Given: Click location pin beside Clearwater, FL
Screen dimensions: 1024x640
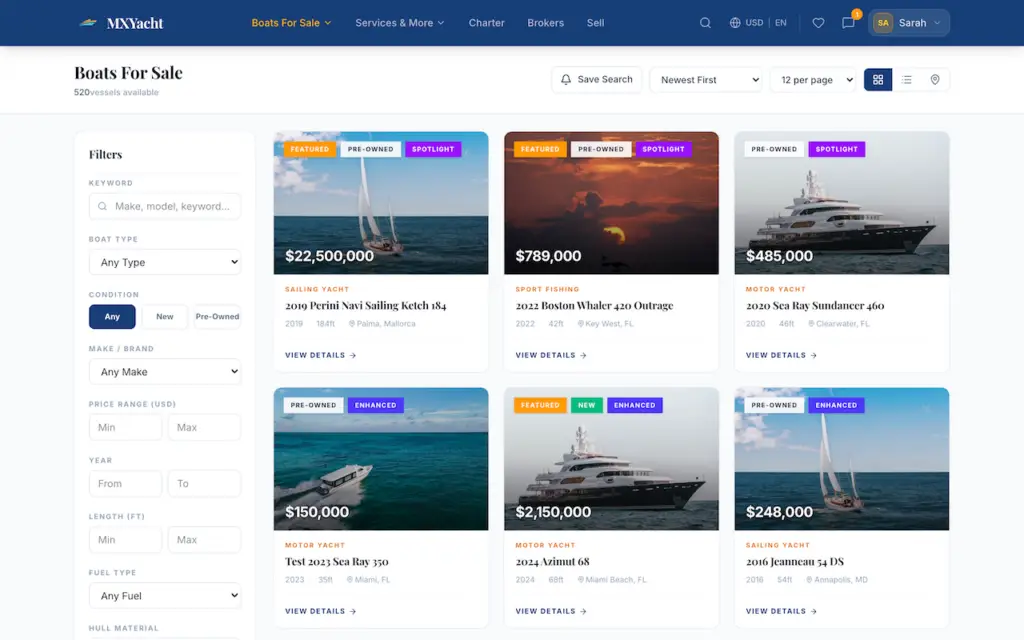Looking at the screenshot, I should click(x=811, y=324).
